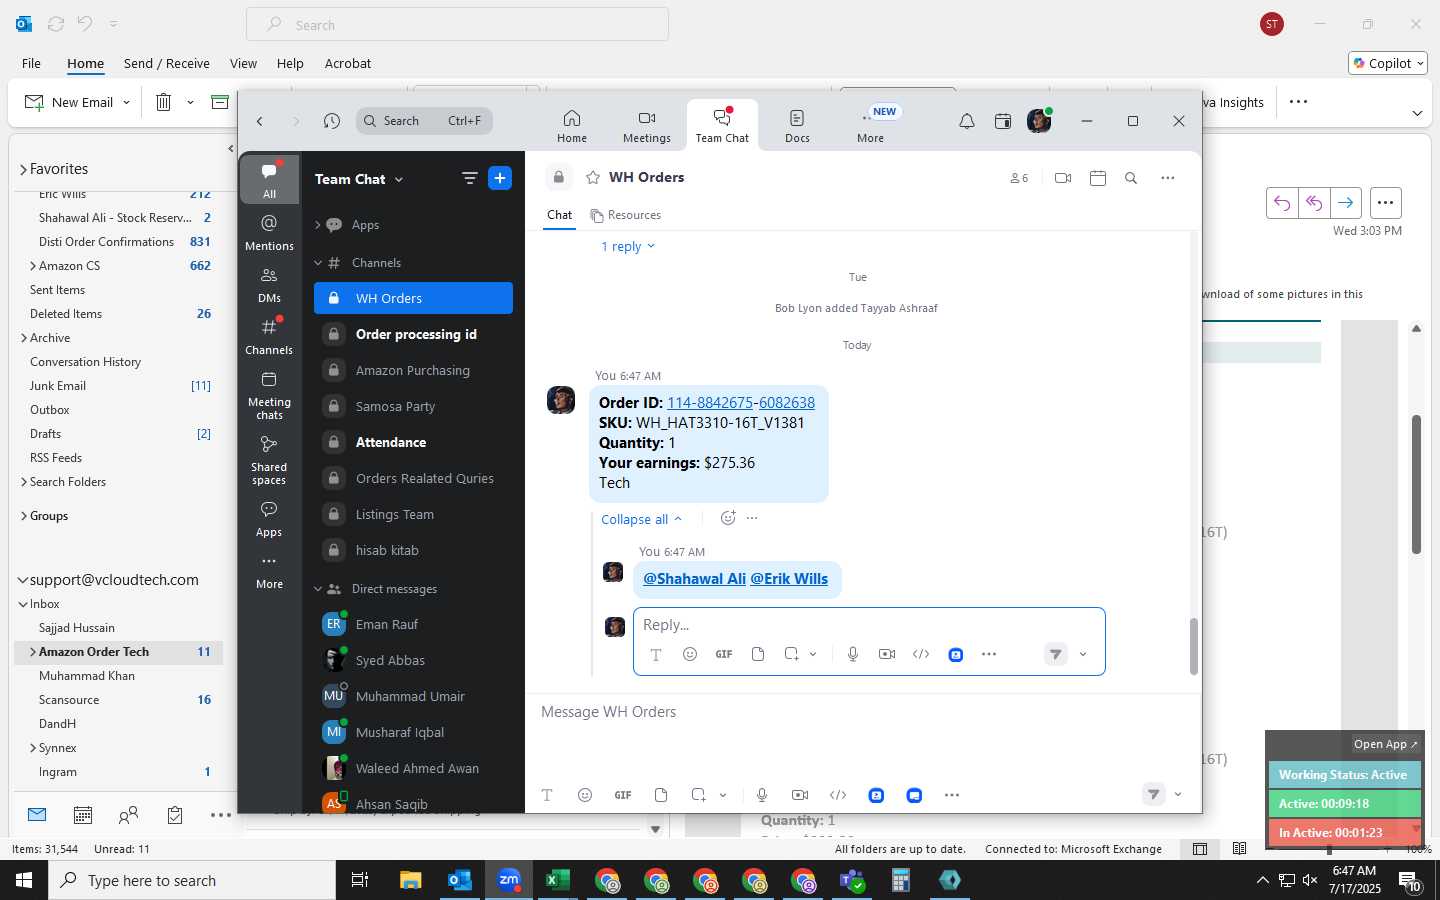Select DMs in Zoom sidebar
Screen dimensions: 1440x900
tap(269, 284)
